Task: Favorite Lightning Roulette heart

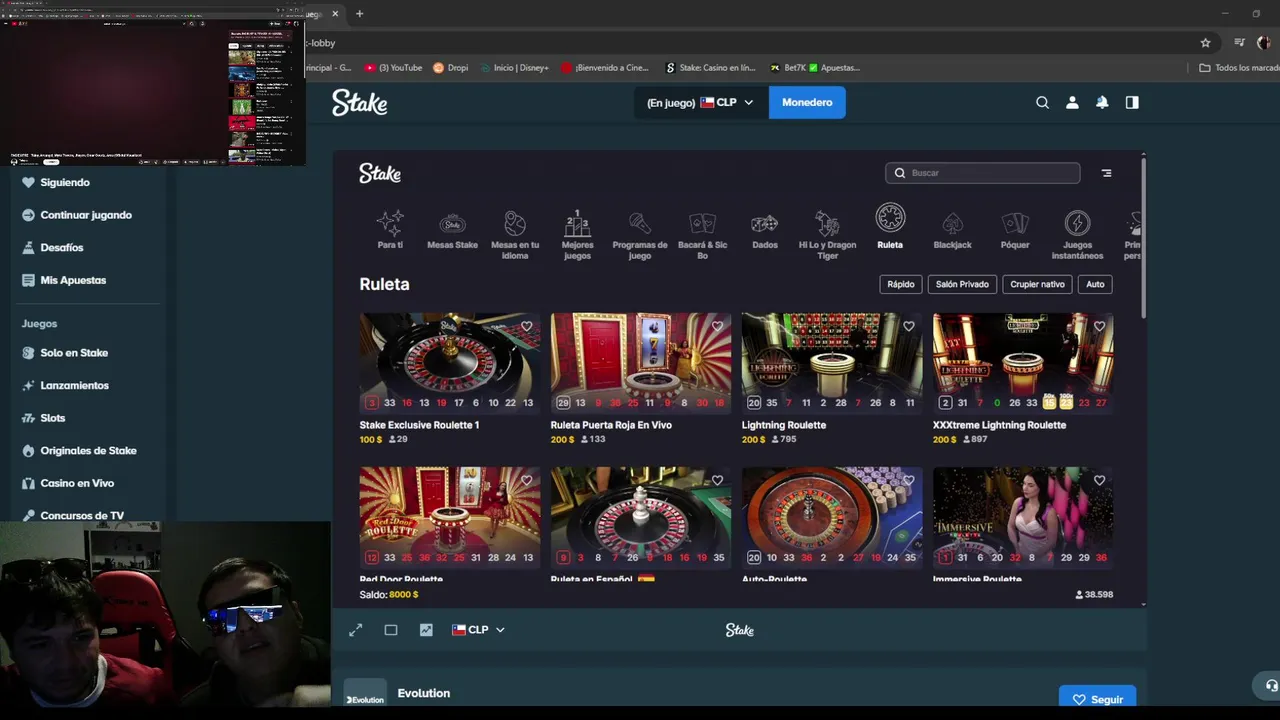Action: (x=908, y=326)
